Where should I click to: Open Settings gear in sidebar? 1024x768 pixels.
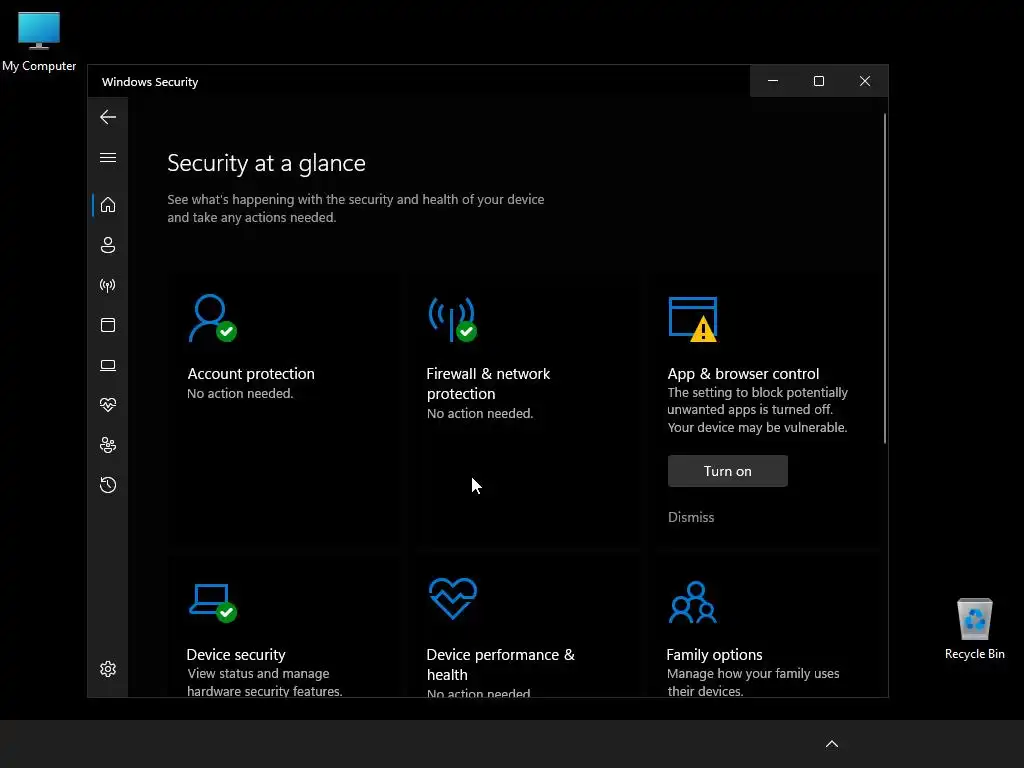[x=108, y=669]
